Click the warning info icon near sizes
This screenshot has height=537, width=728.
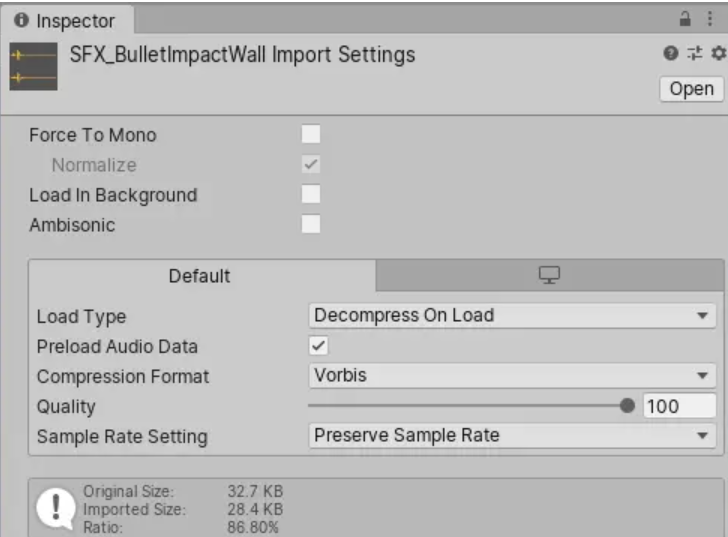pyautogui.click(x=53, y=507)
